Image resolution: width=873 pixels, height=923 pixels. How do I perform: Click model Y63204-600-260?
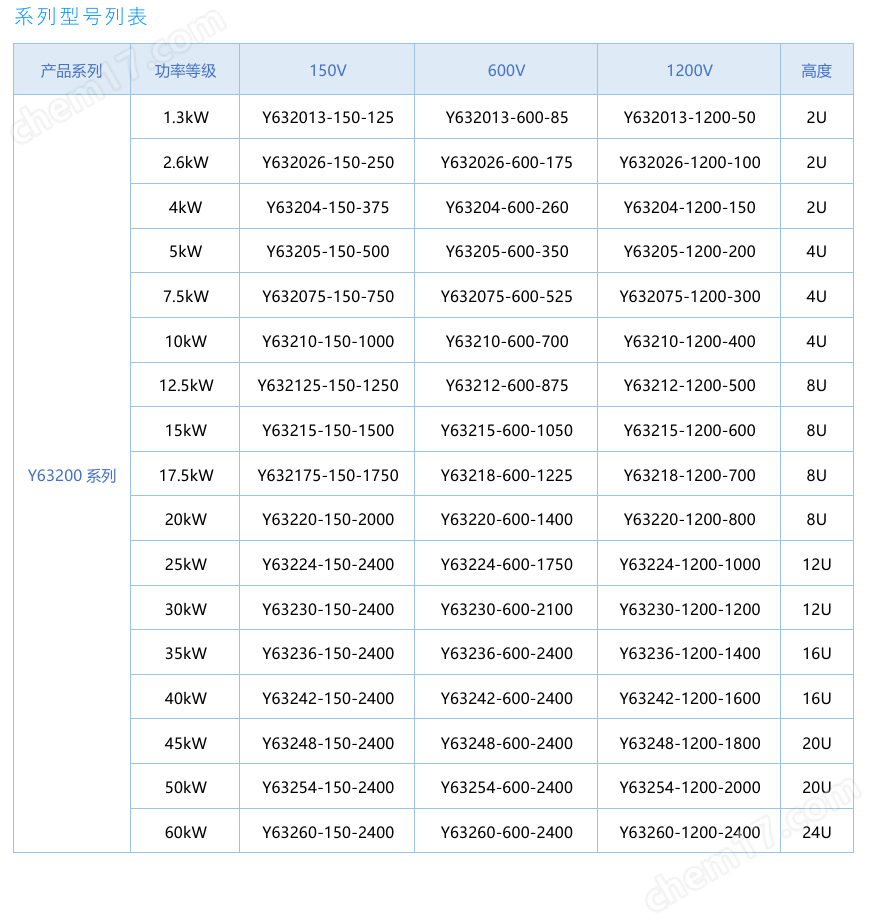[x=507, y=207]
